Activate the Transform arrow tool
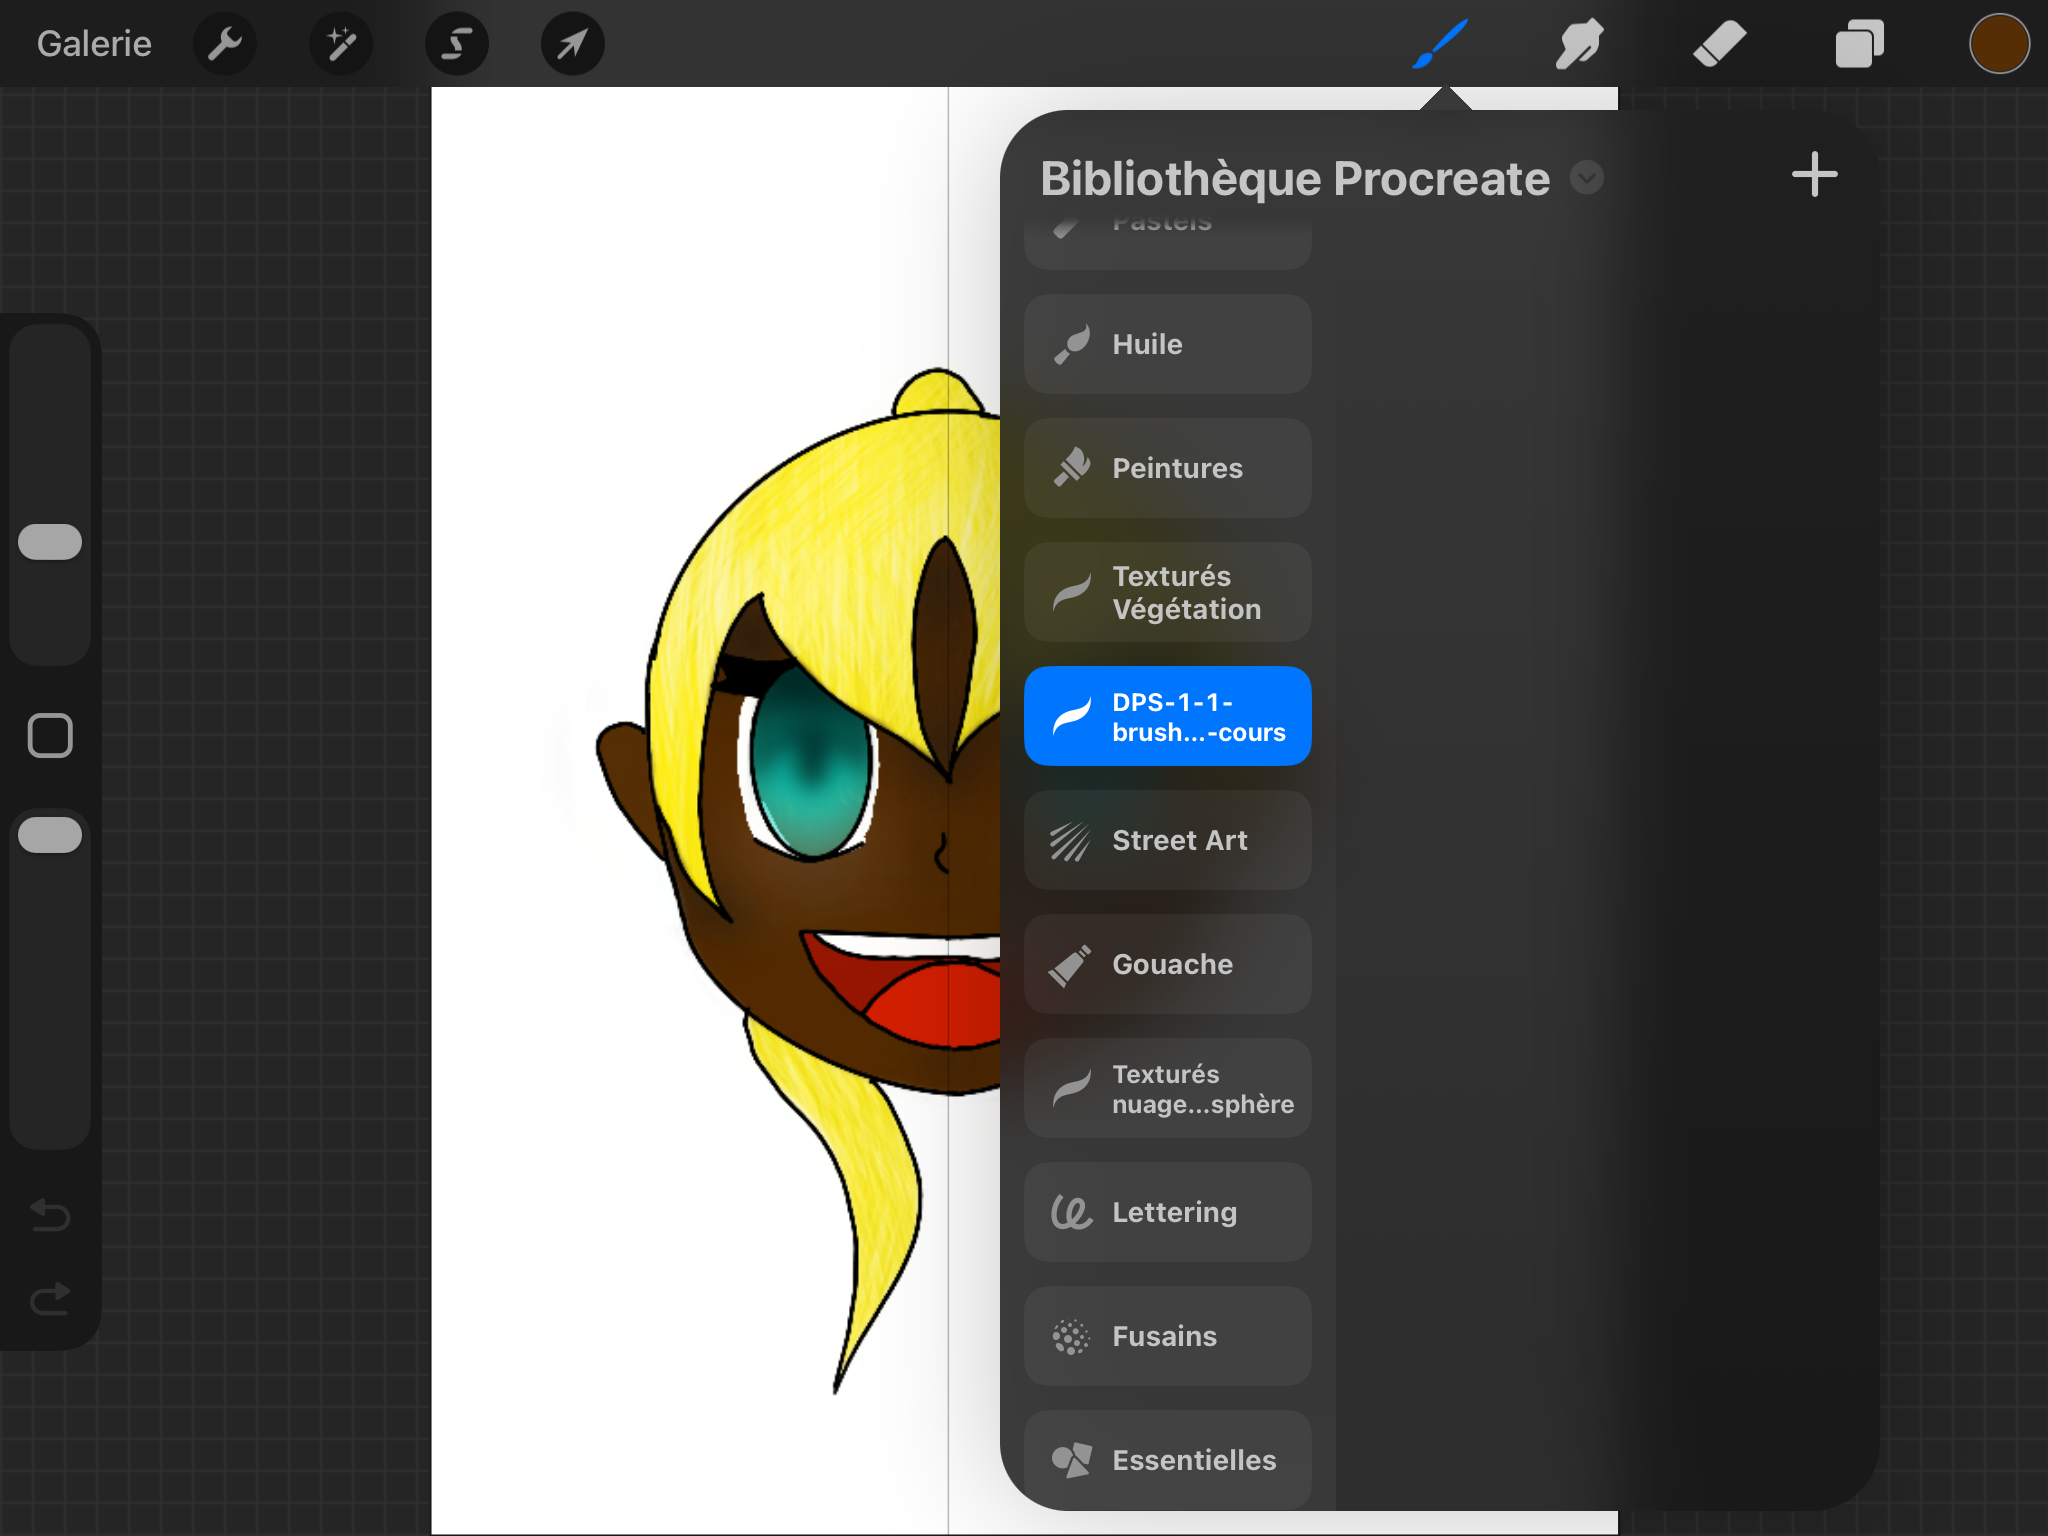This screenshot has height=1536, width=2048. [572, 44]
